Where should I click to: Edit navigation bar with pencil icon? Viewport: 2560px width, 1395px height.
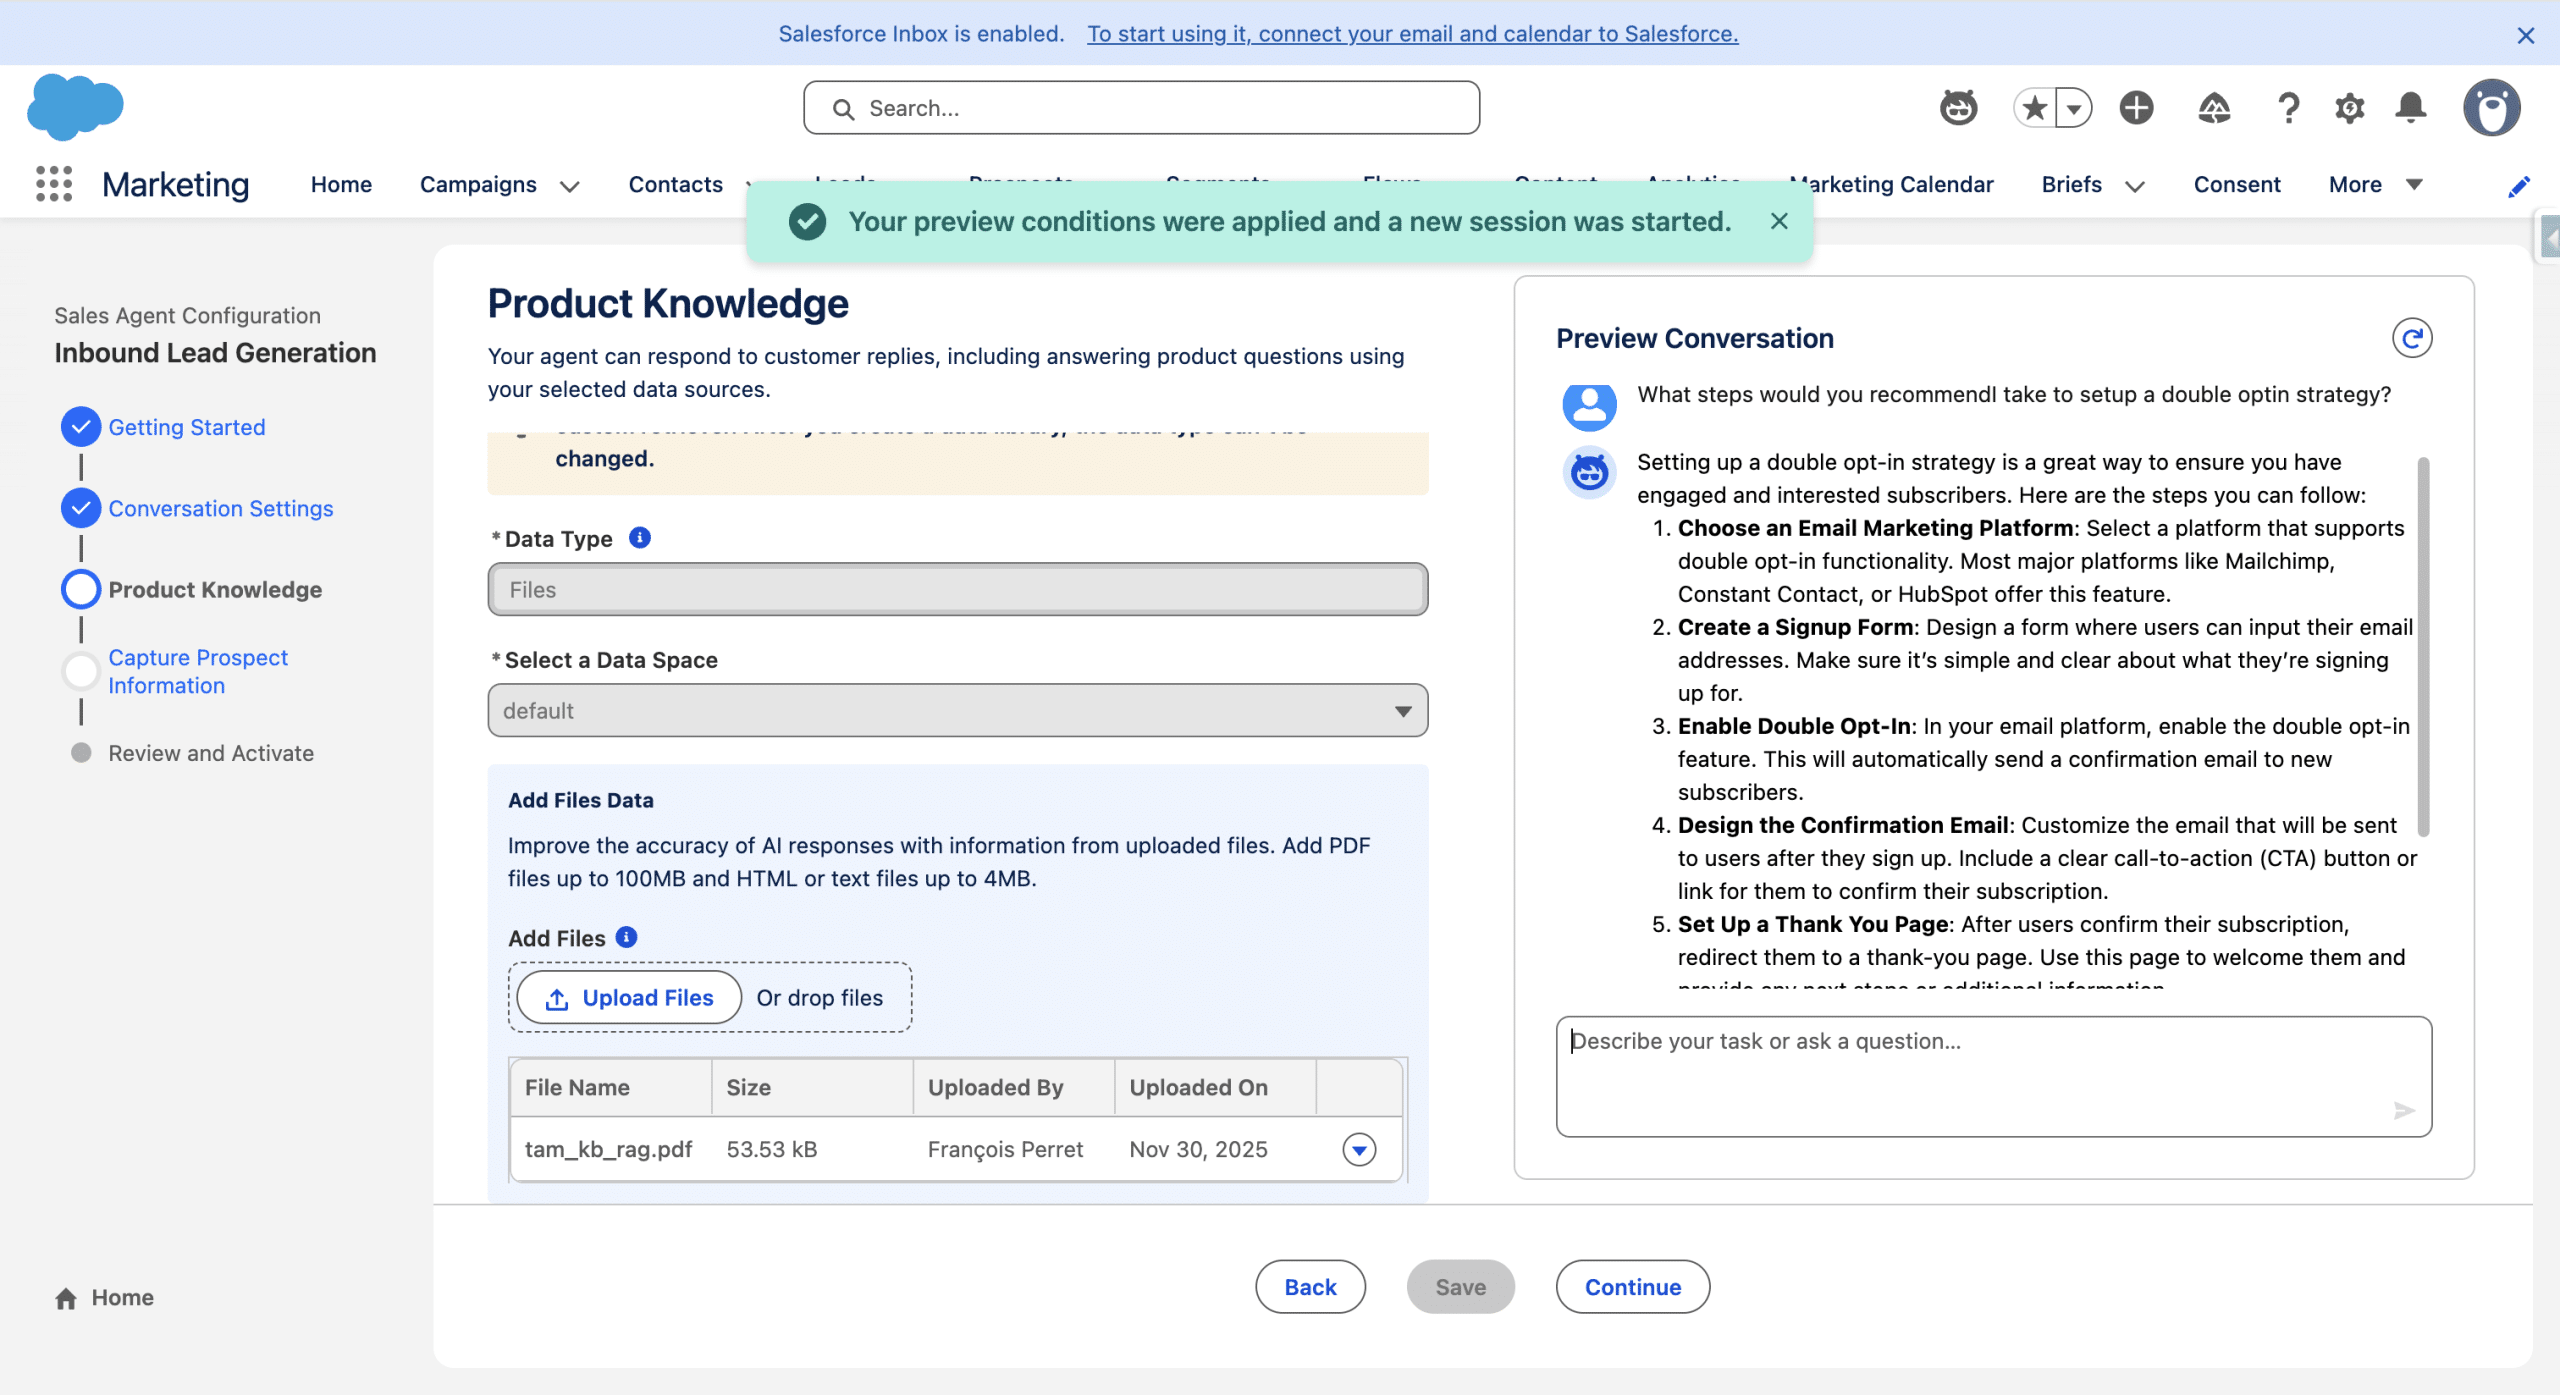pyautogui.click(x=2519, y=186)
